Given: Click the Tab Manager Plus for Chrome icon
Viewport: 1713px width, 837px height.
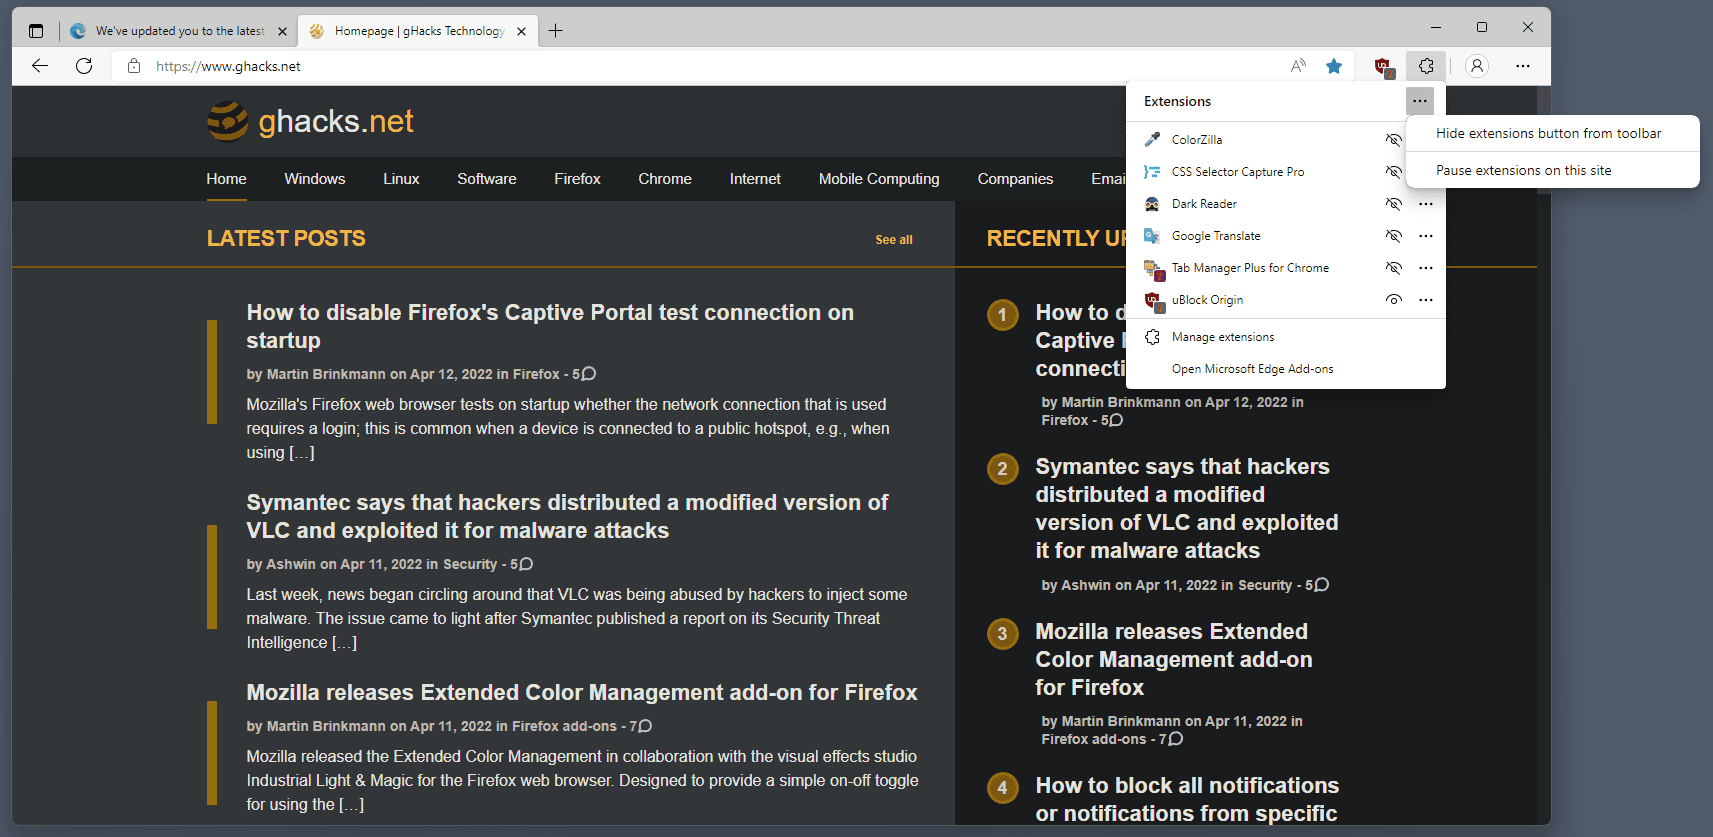Looking at the screenshot, I should (x=1153, y=268).
